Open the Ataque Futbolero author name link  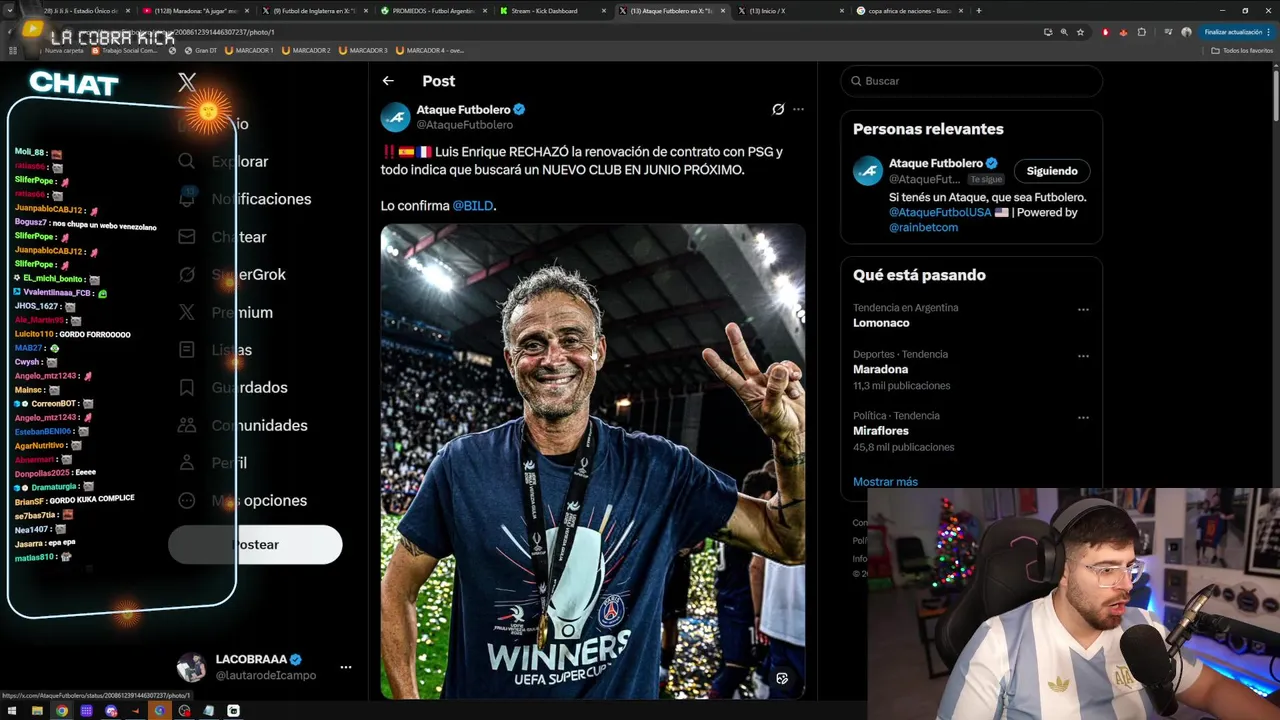tap(463, 110)
